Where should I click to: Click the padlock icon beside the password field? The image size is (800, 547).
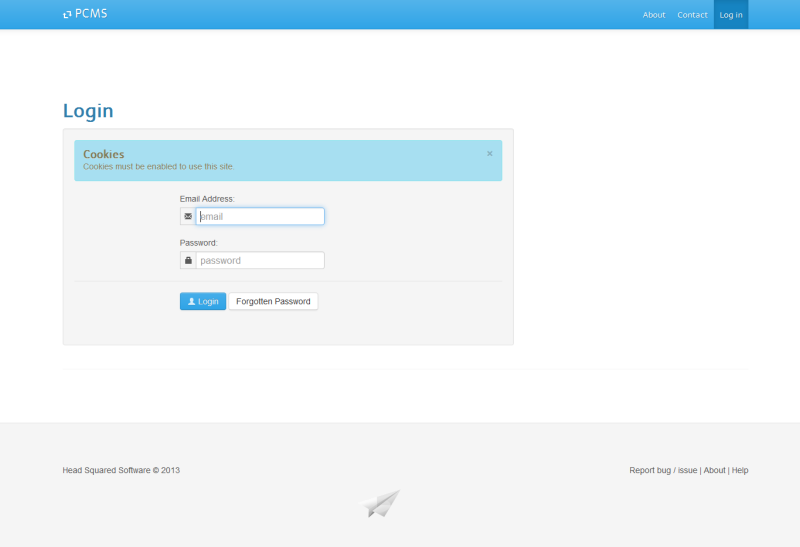(188, 261)
